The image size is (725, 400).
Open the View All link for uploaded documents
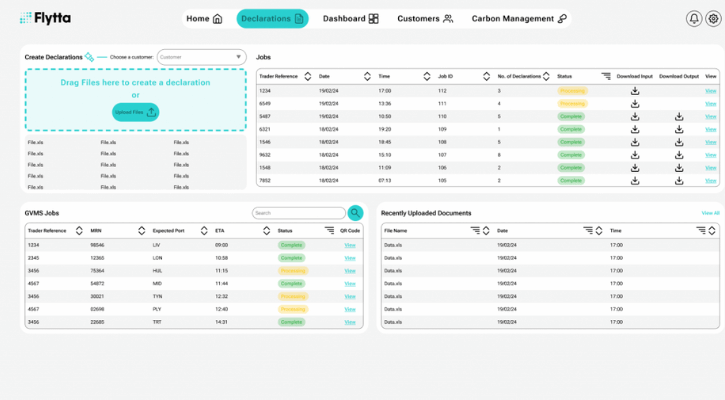click(710, 213)
